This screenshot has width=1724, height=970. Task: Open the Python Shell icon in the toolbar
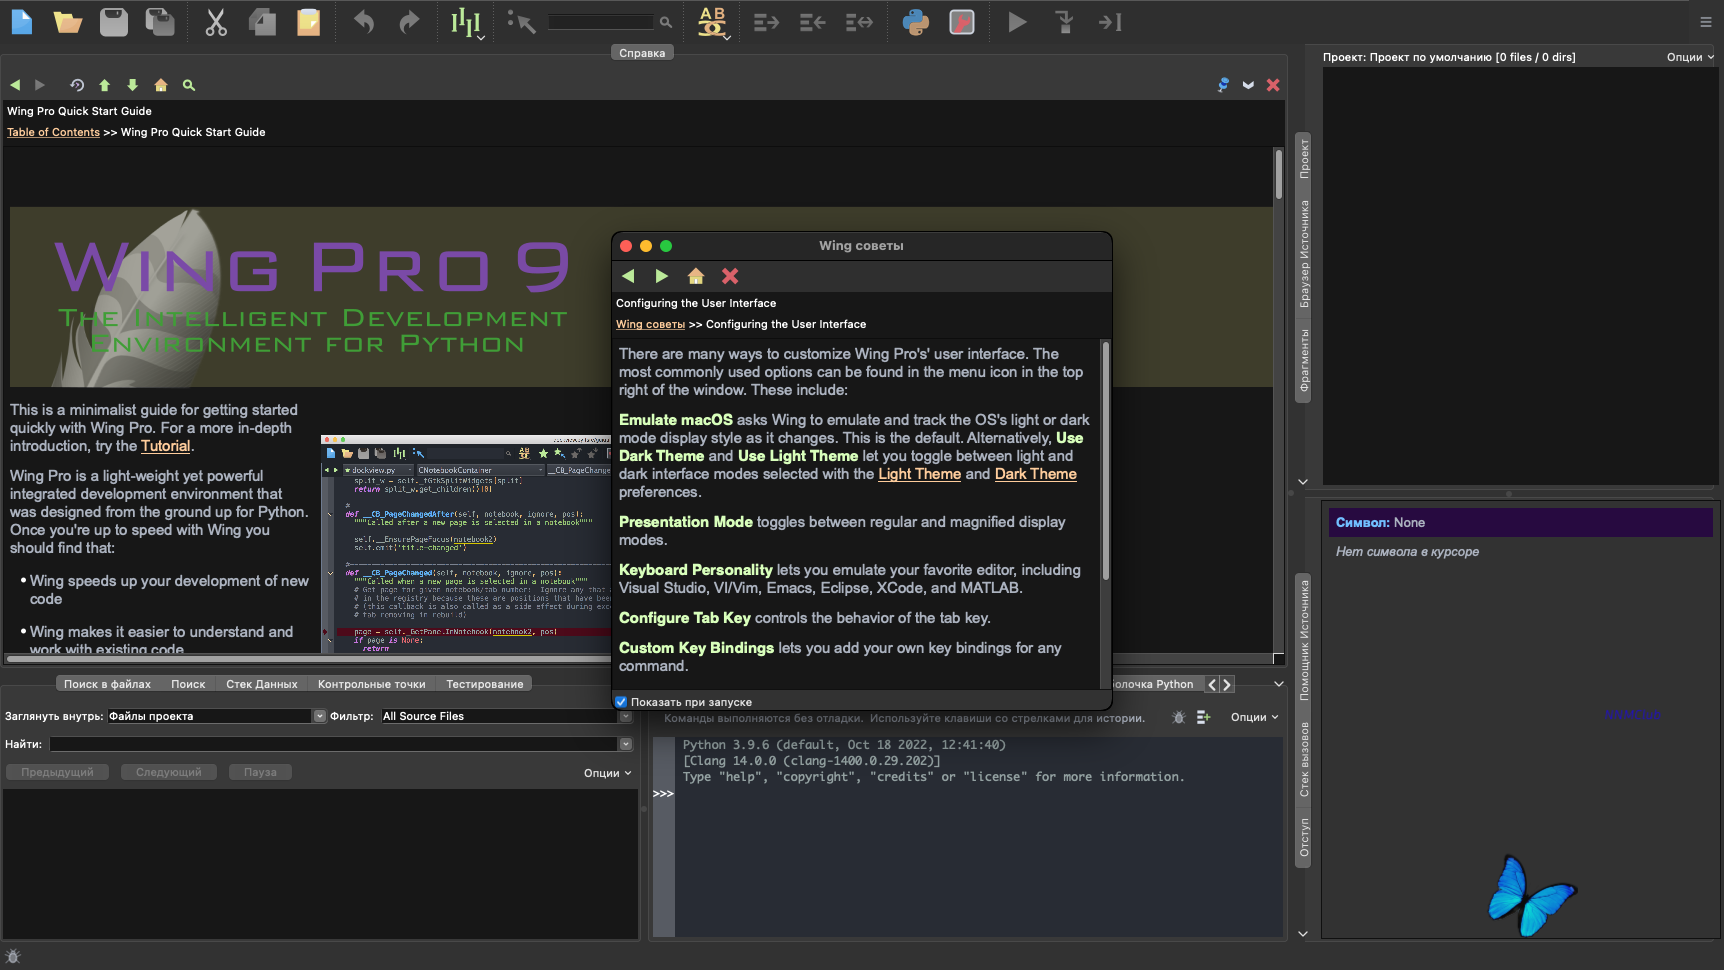tap(917, 21)
